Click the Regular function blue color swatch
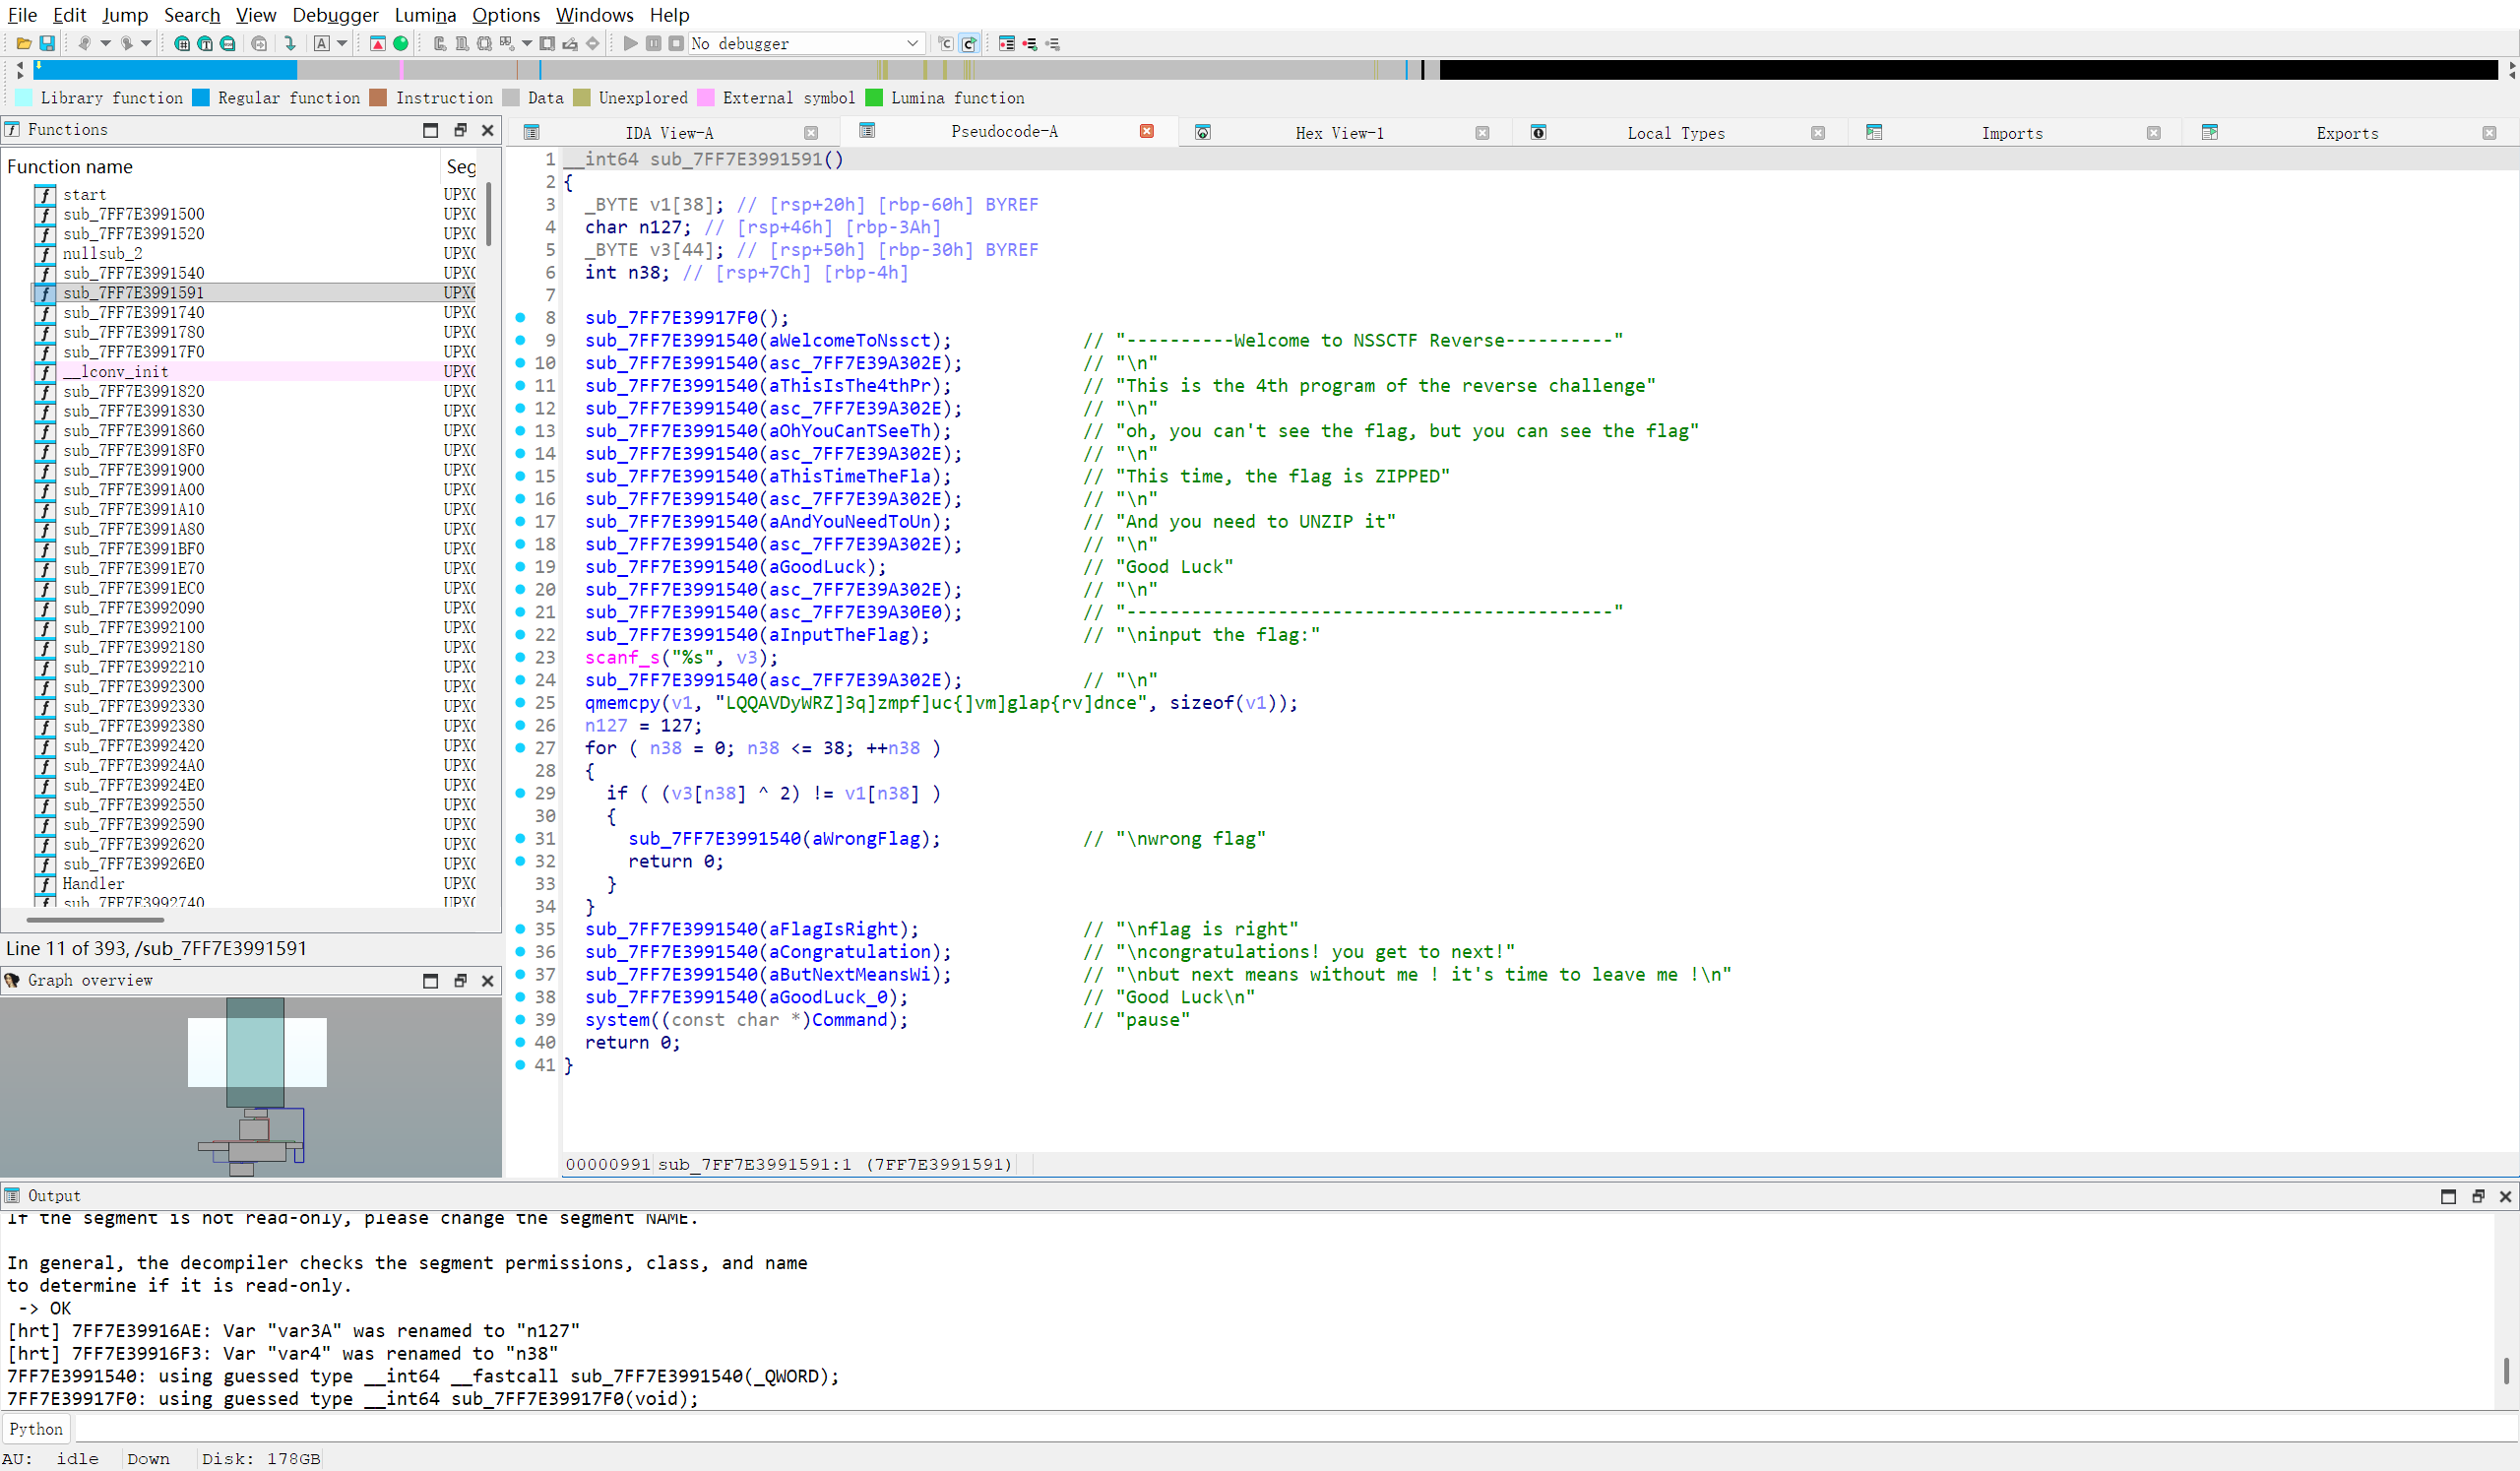2520x1471 pixels. click(201, 98)
